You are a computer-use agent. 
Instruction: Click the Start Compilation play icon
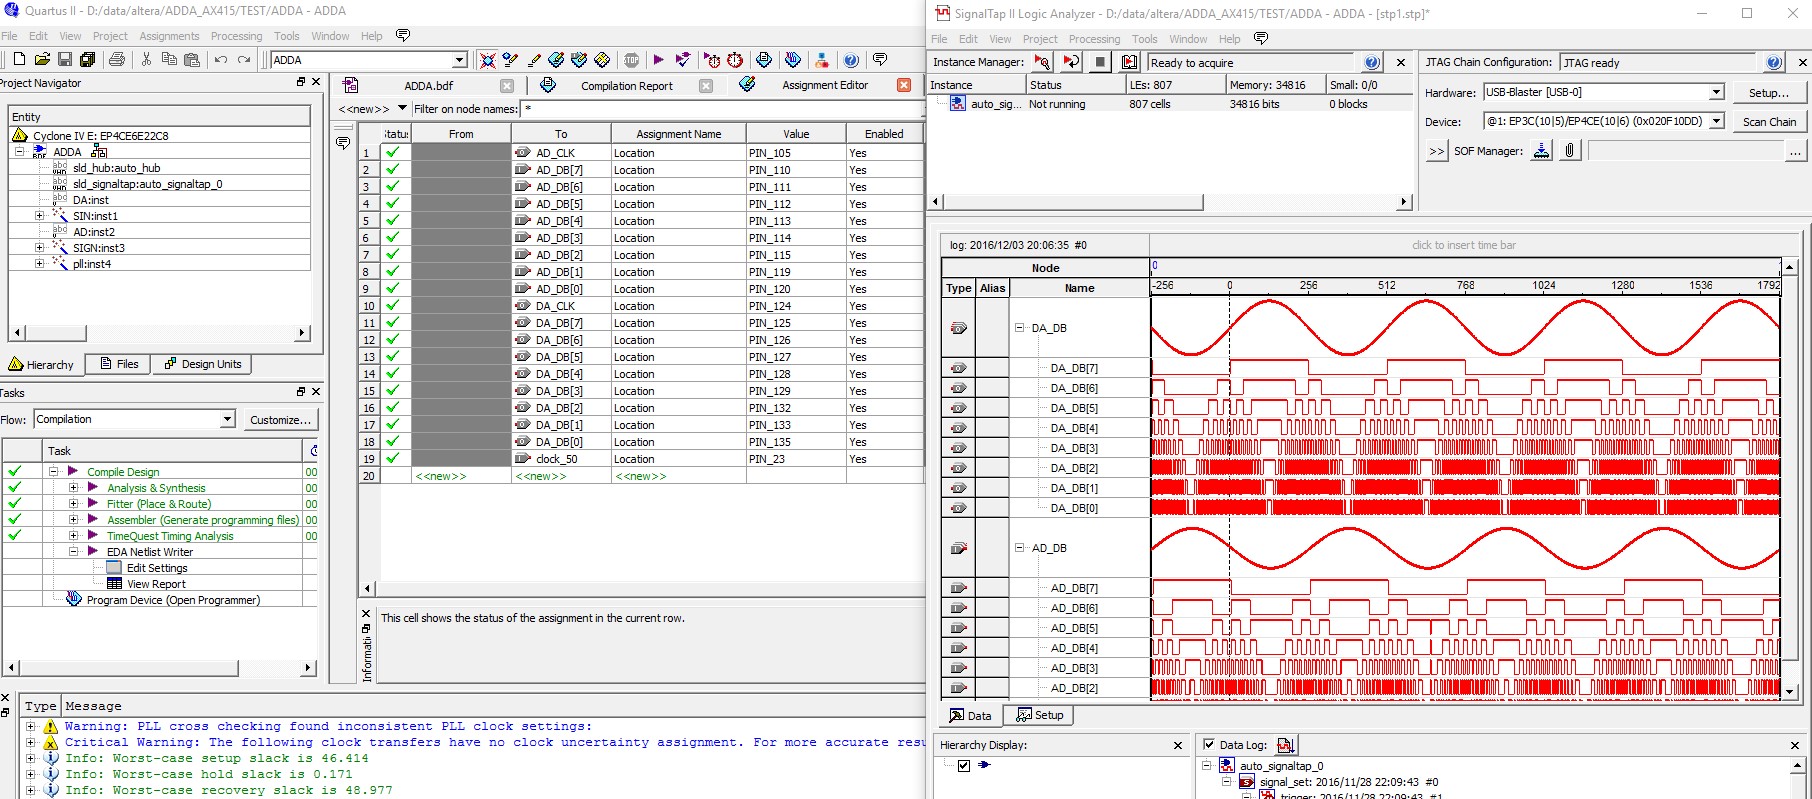pyautogui.click(x=658, y=60)
